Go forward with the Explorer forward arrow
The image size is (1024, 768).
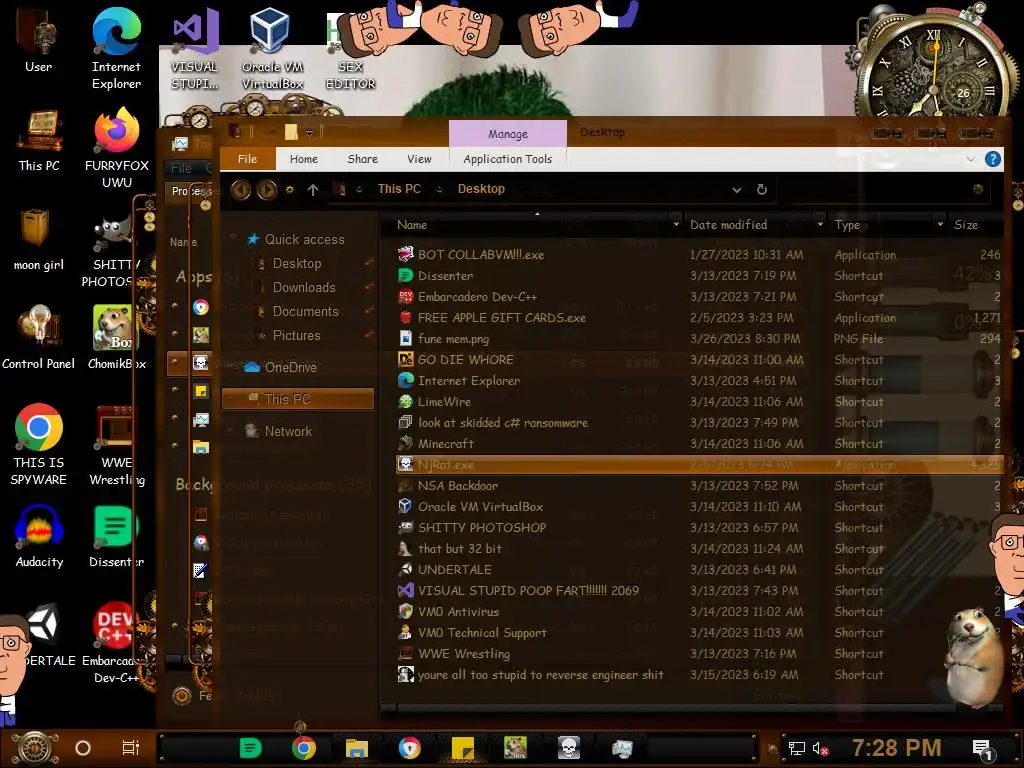click(x=266, y=190)
